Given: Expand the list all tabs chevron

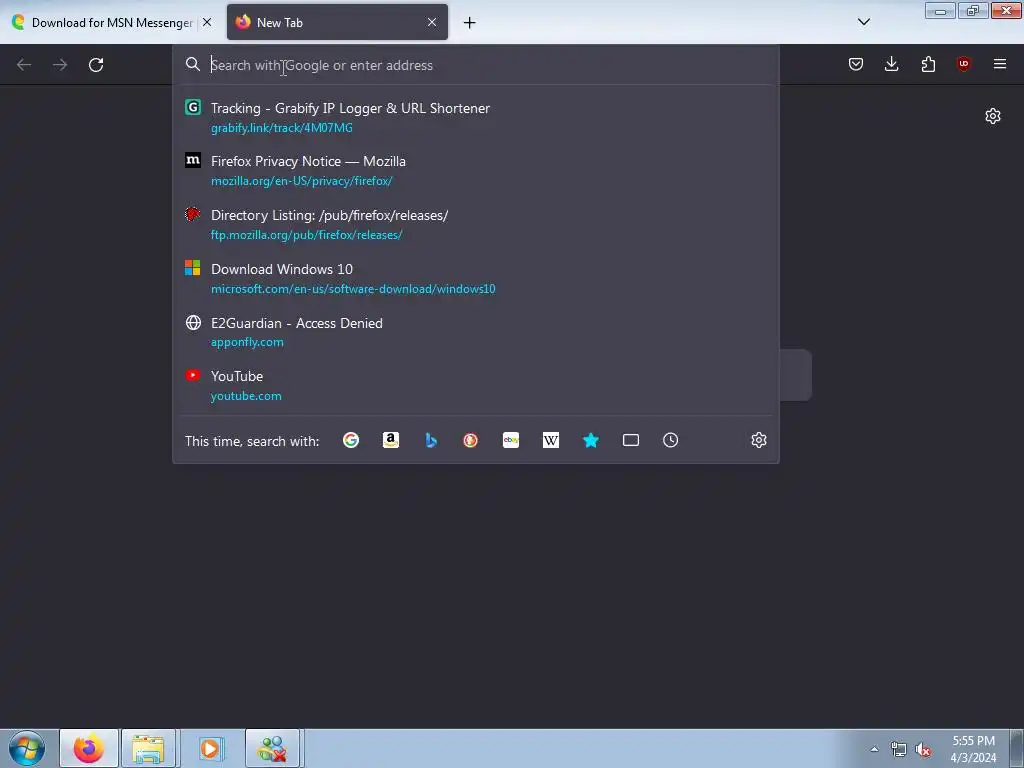Looking at the screenshot, I should point(863,22).
